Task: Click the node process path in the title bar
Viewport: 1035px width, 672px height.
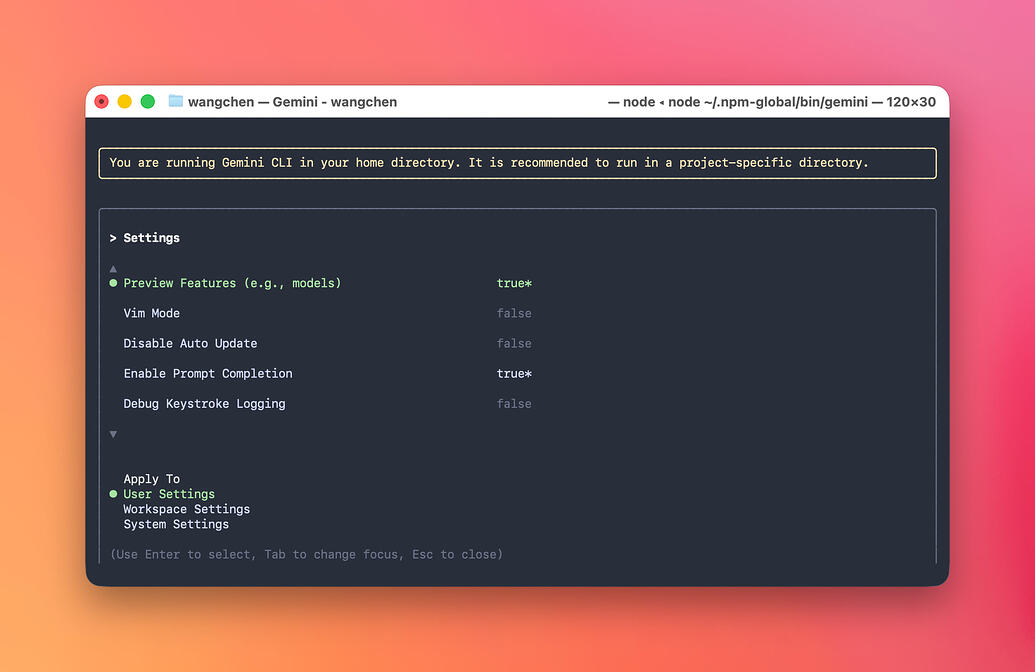Action: tap(772, 102)
